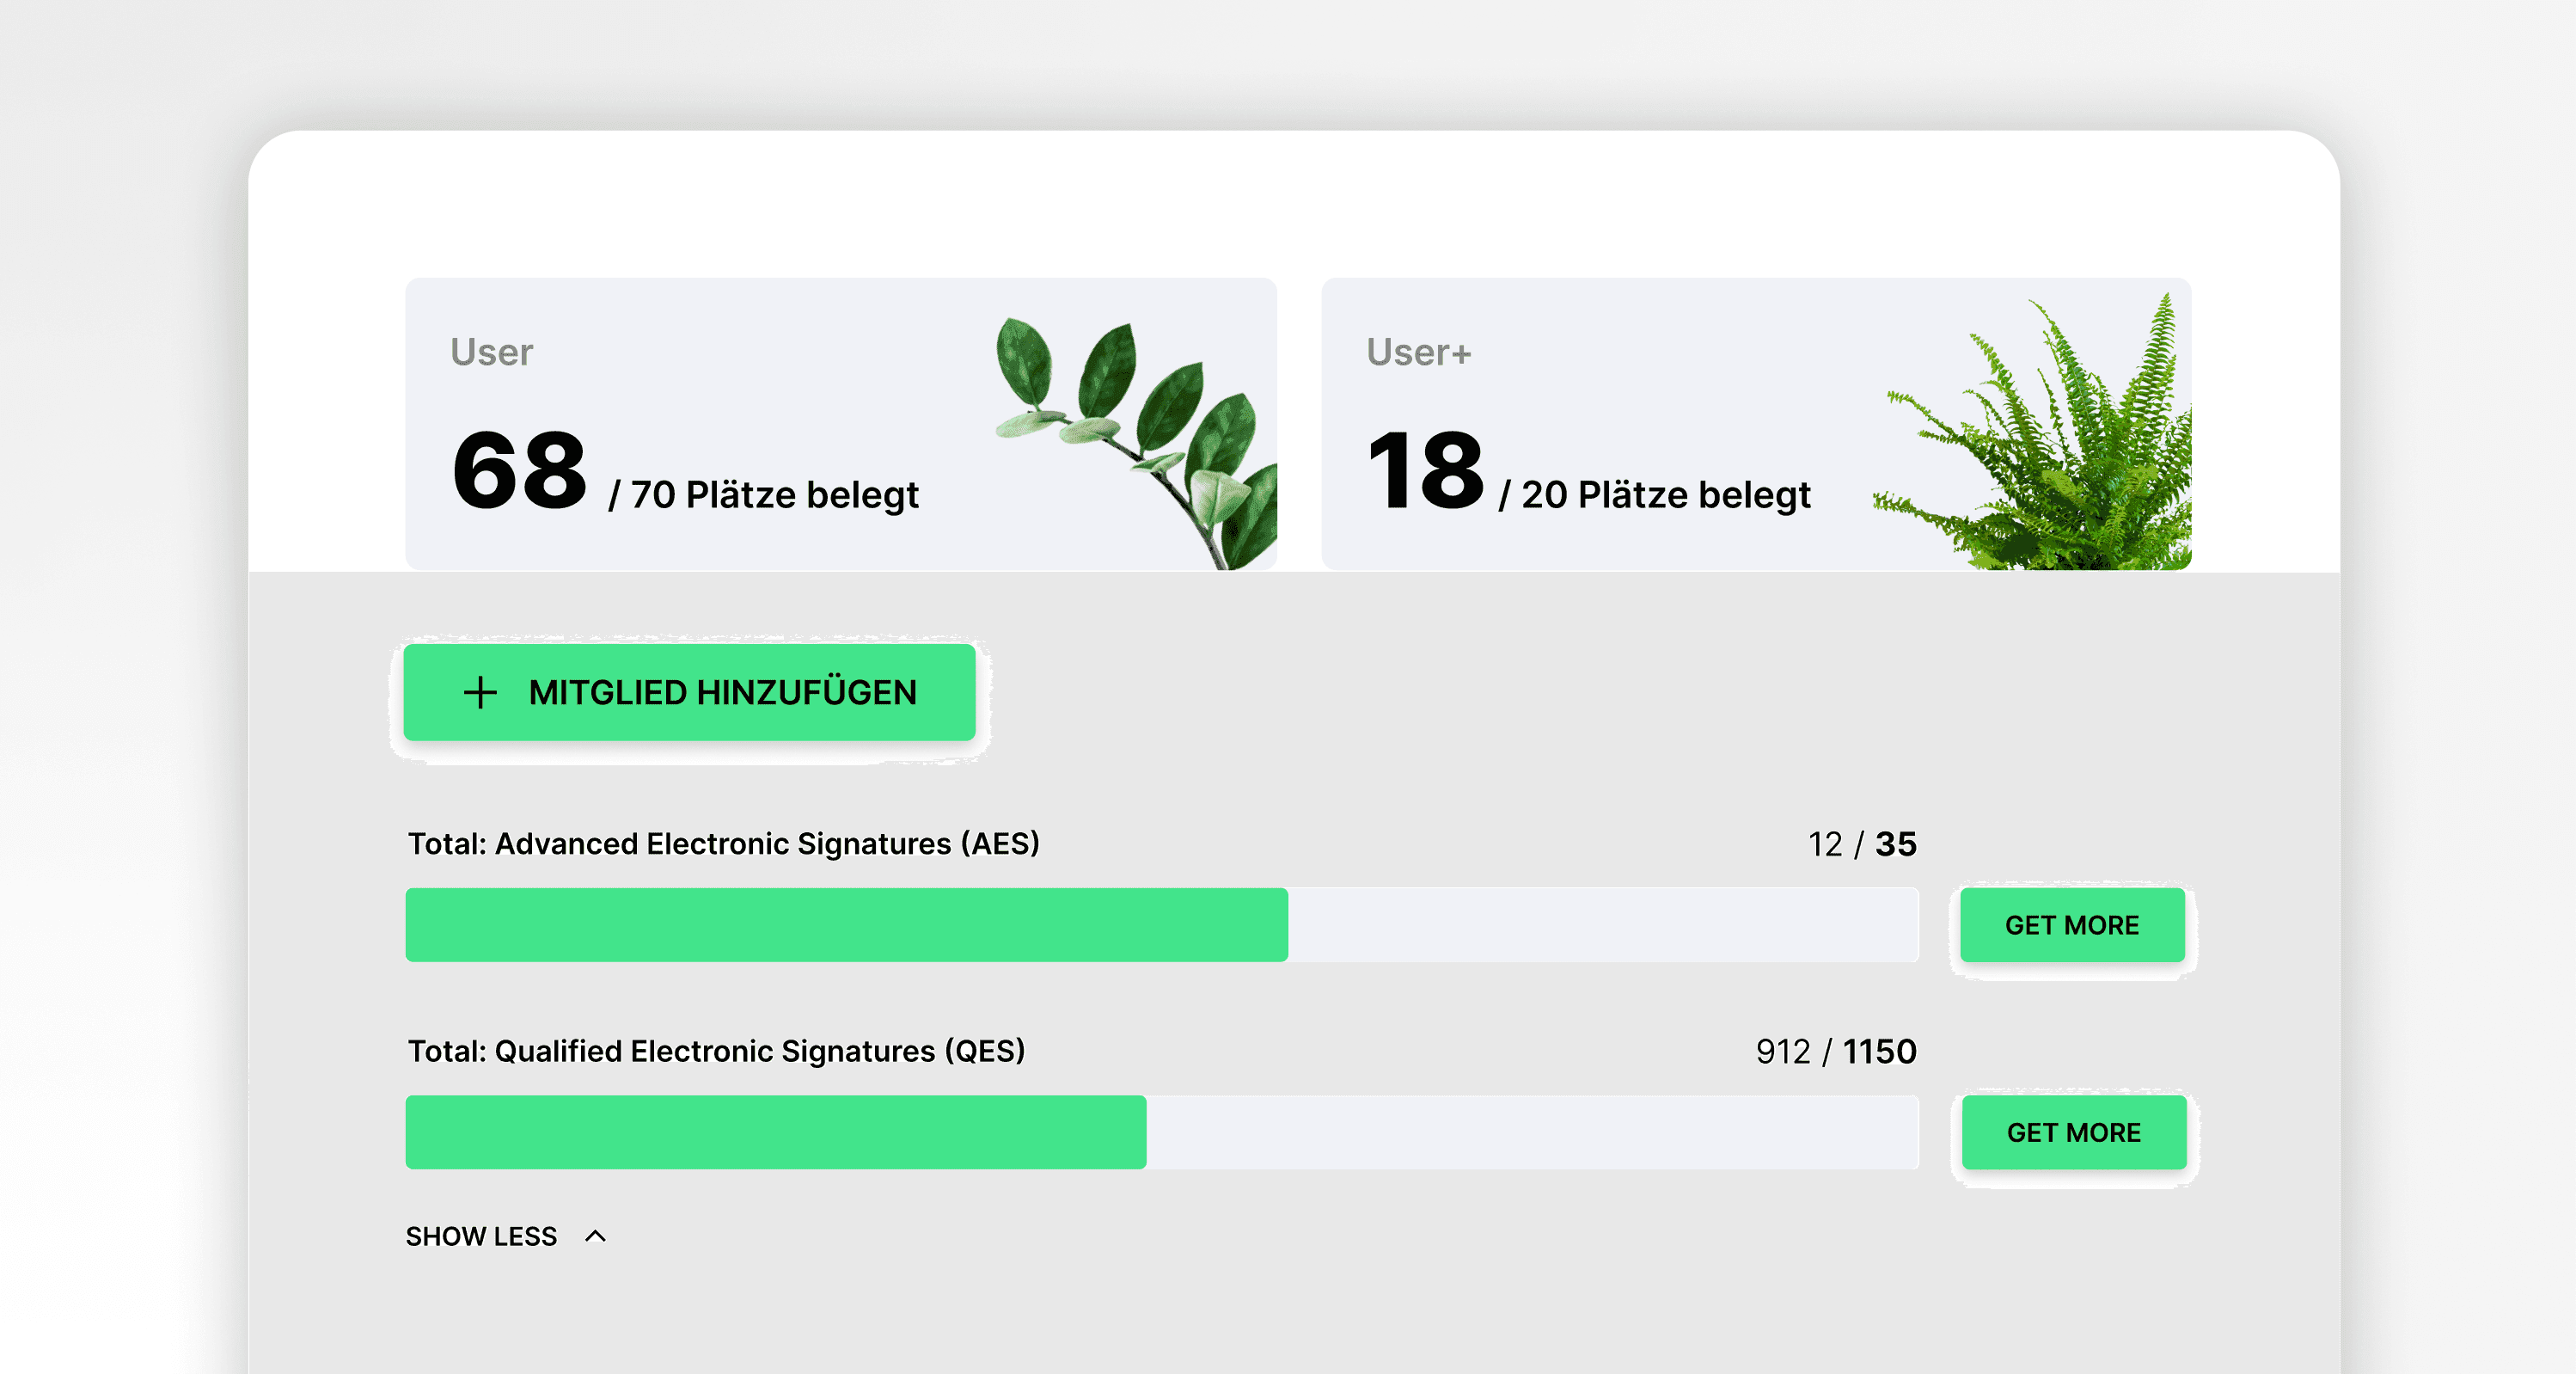
Task: Click the 'Total: Qualified Electronic Signatures (QES)' label
Action: click(x=716, y=1051)
